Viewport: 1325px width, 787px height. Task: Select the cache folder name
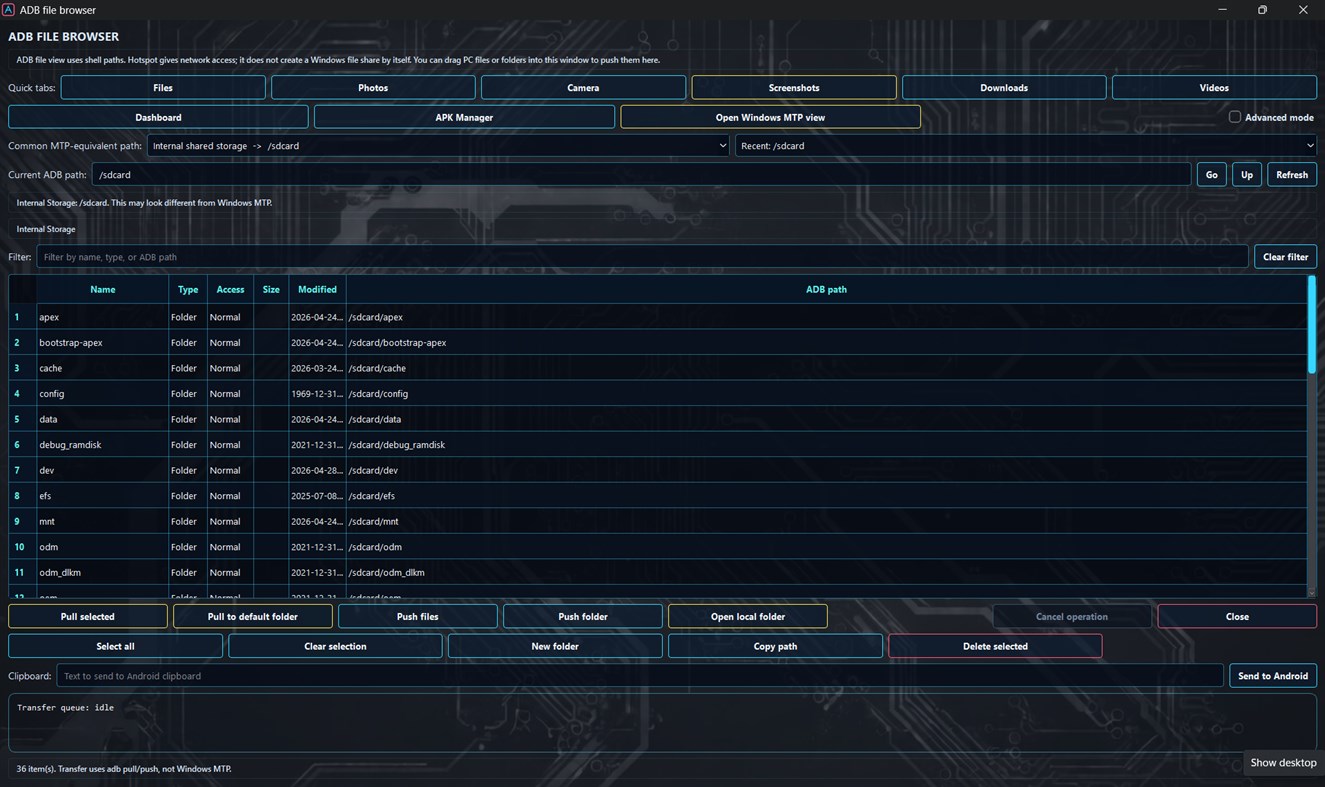click(50, 368)
